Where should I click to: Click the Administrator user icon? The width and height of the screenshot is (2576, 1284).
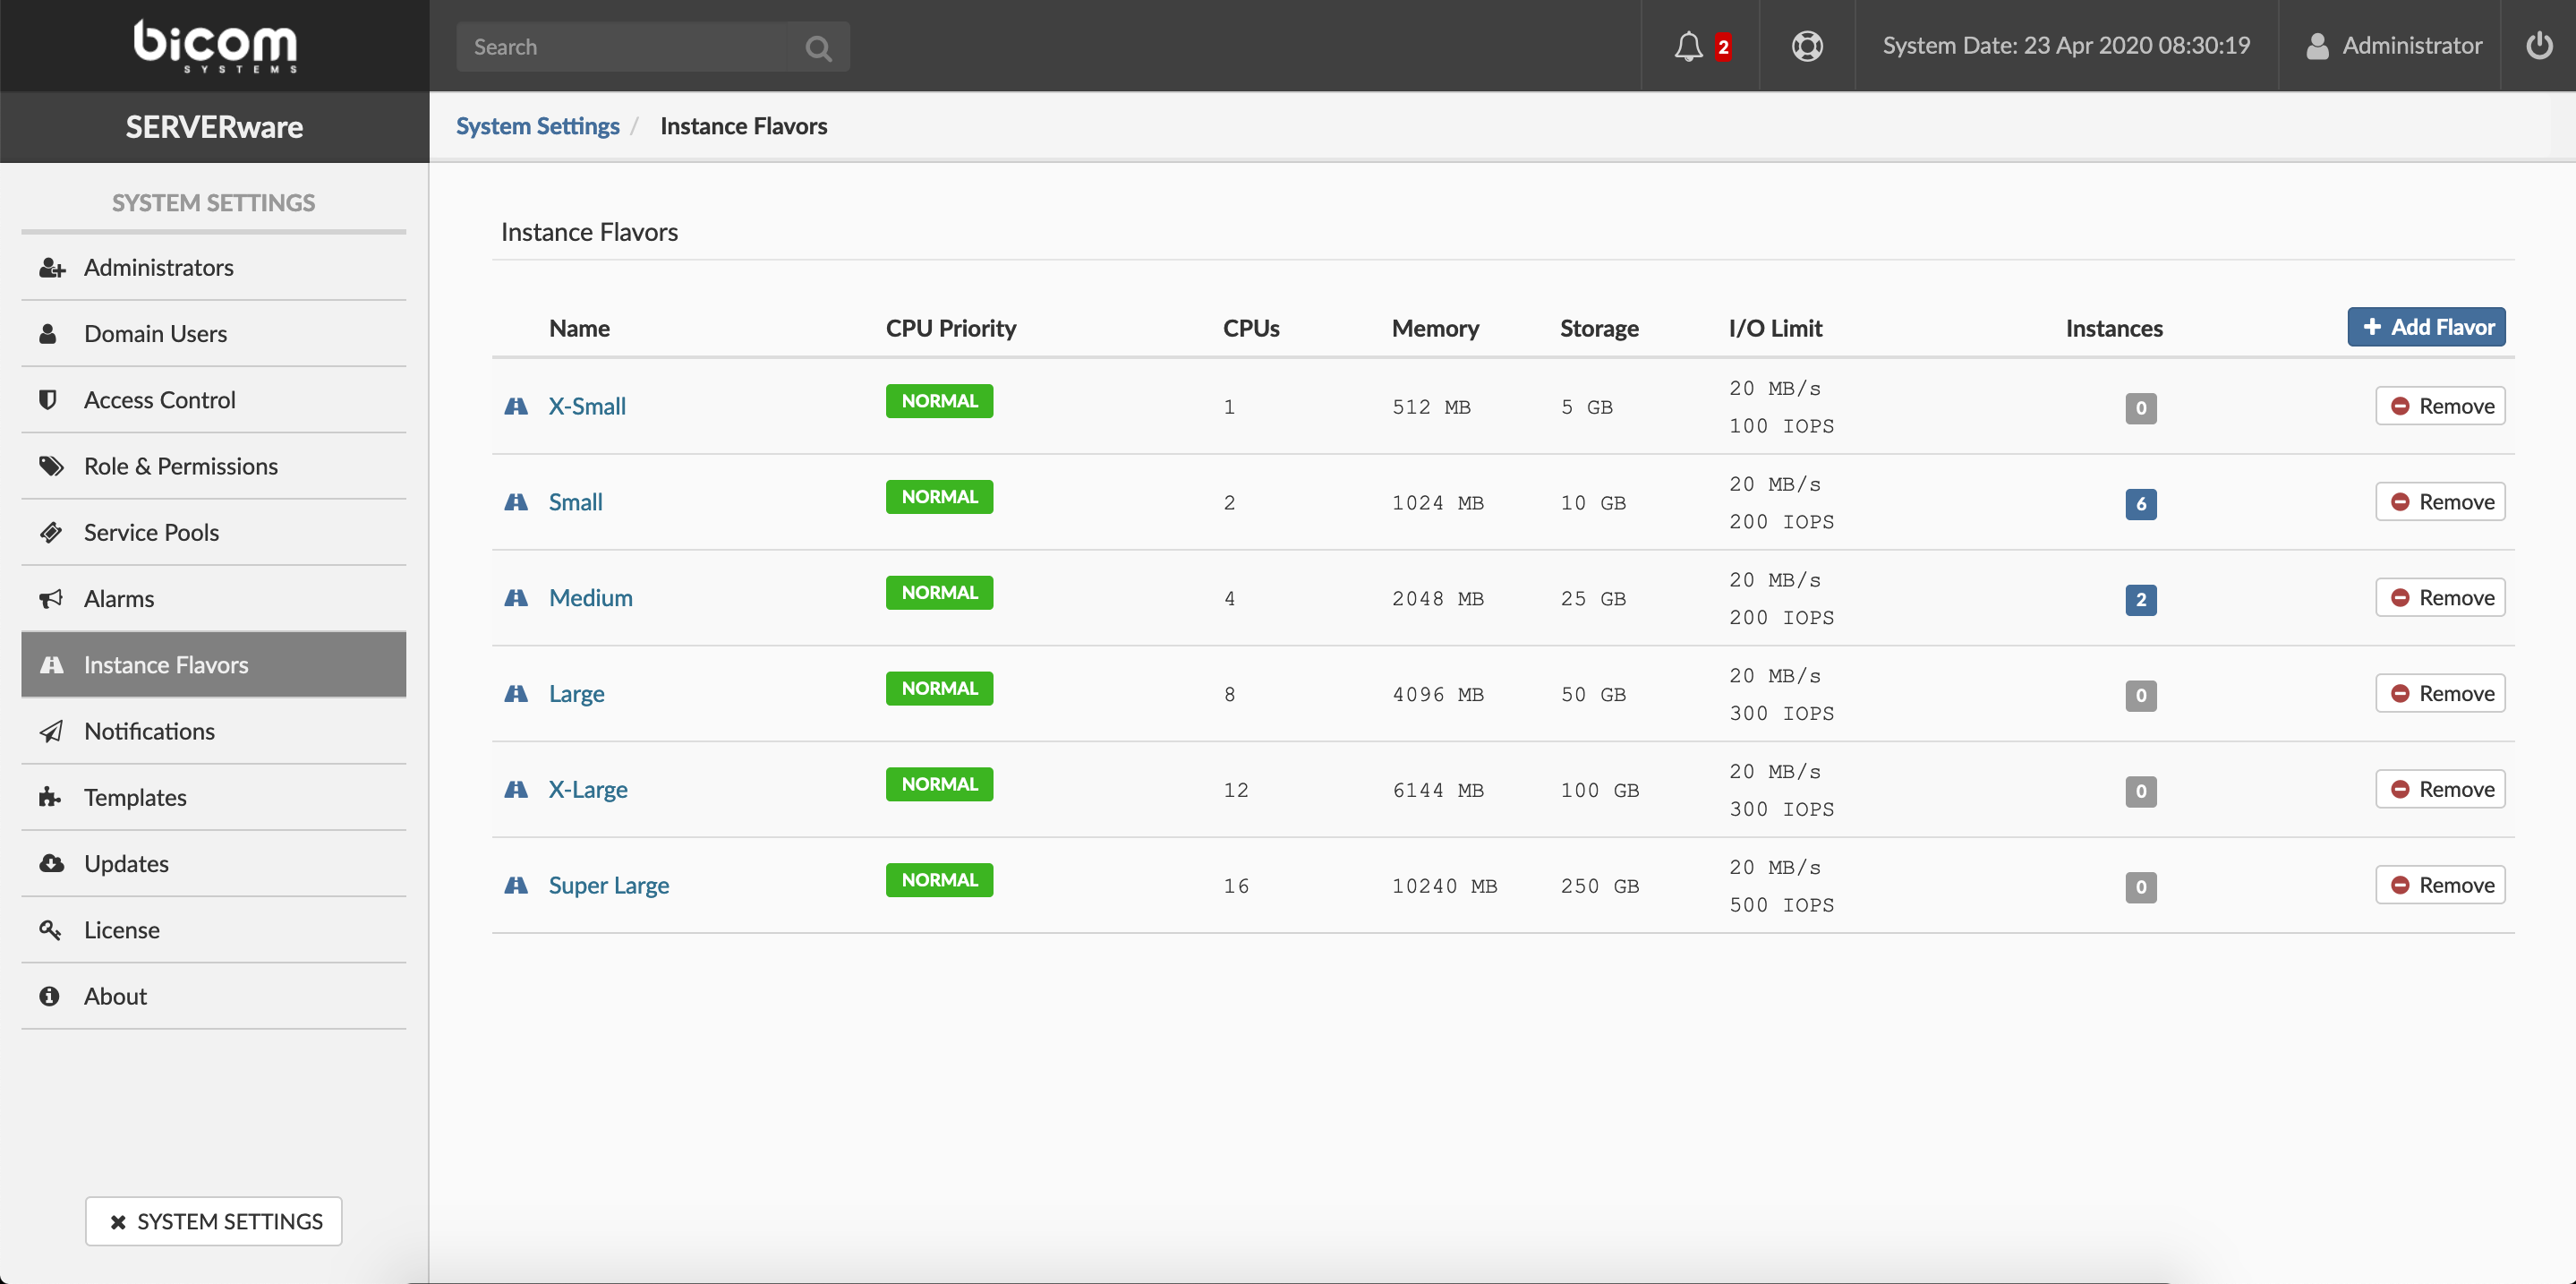(2316, 46)
